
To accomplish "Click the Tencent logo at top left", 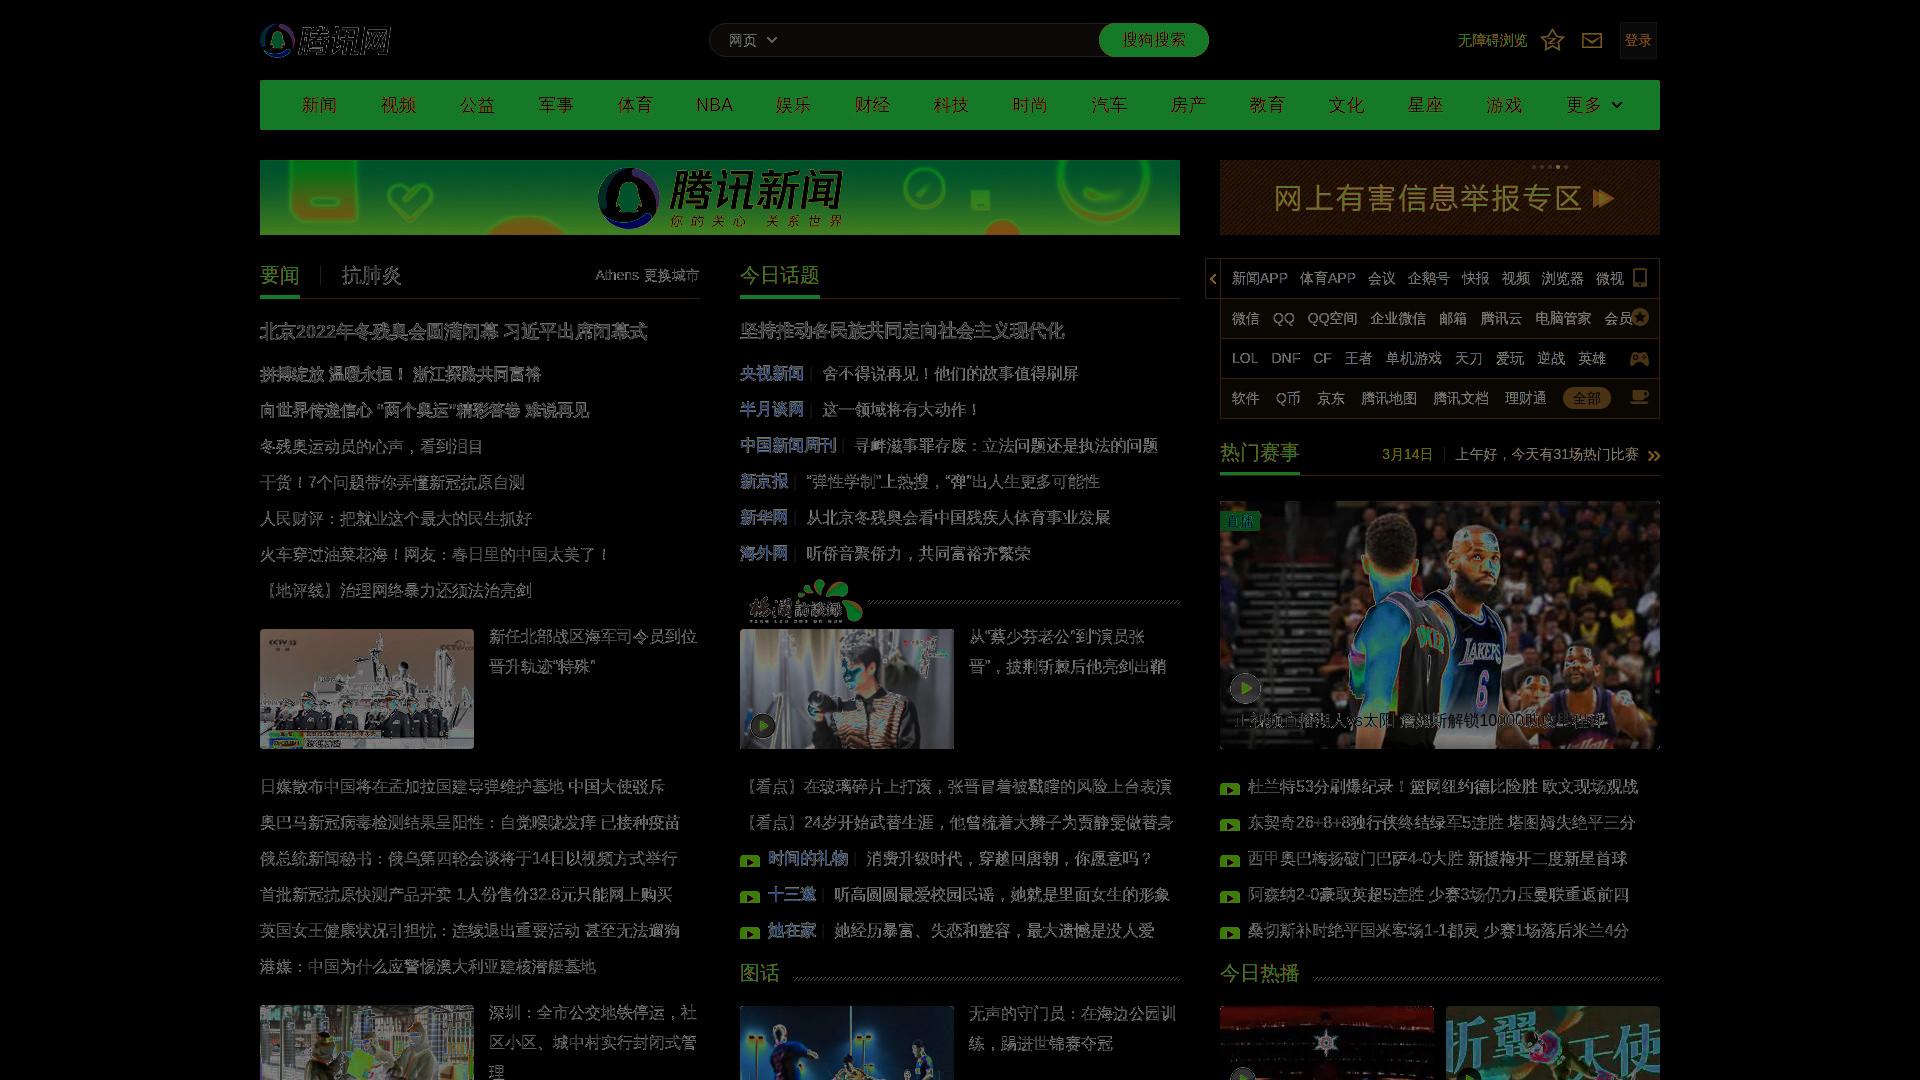I will point(325,40).
